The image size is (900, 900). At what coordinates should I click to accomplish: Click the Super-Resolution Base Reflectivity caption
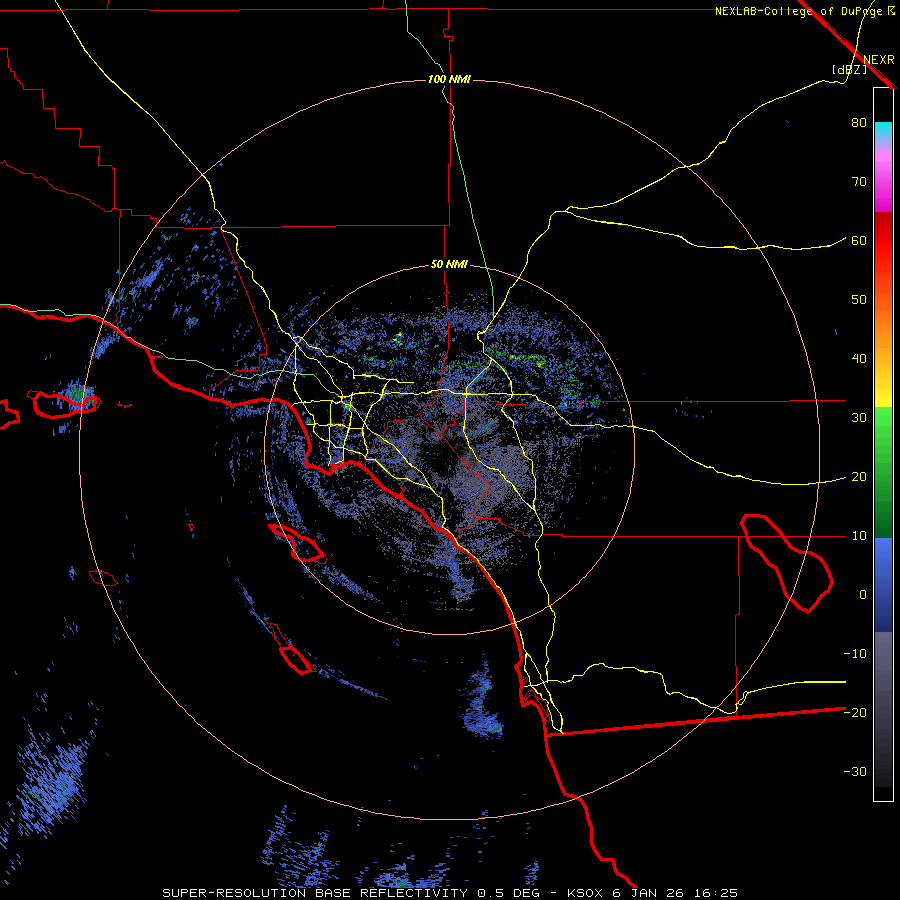pyautogui.click(x=450, y=893)
